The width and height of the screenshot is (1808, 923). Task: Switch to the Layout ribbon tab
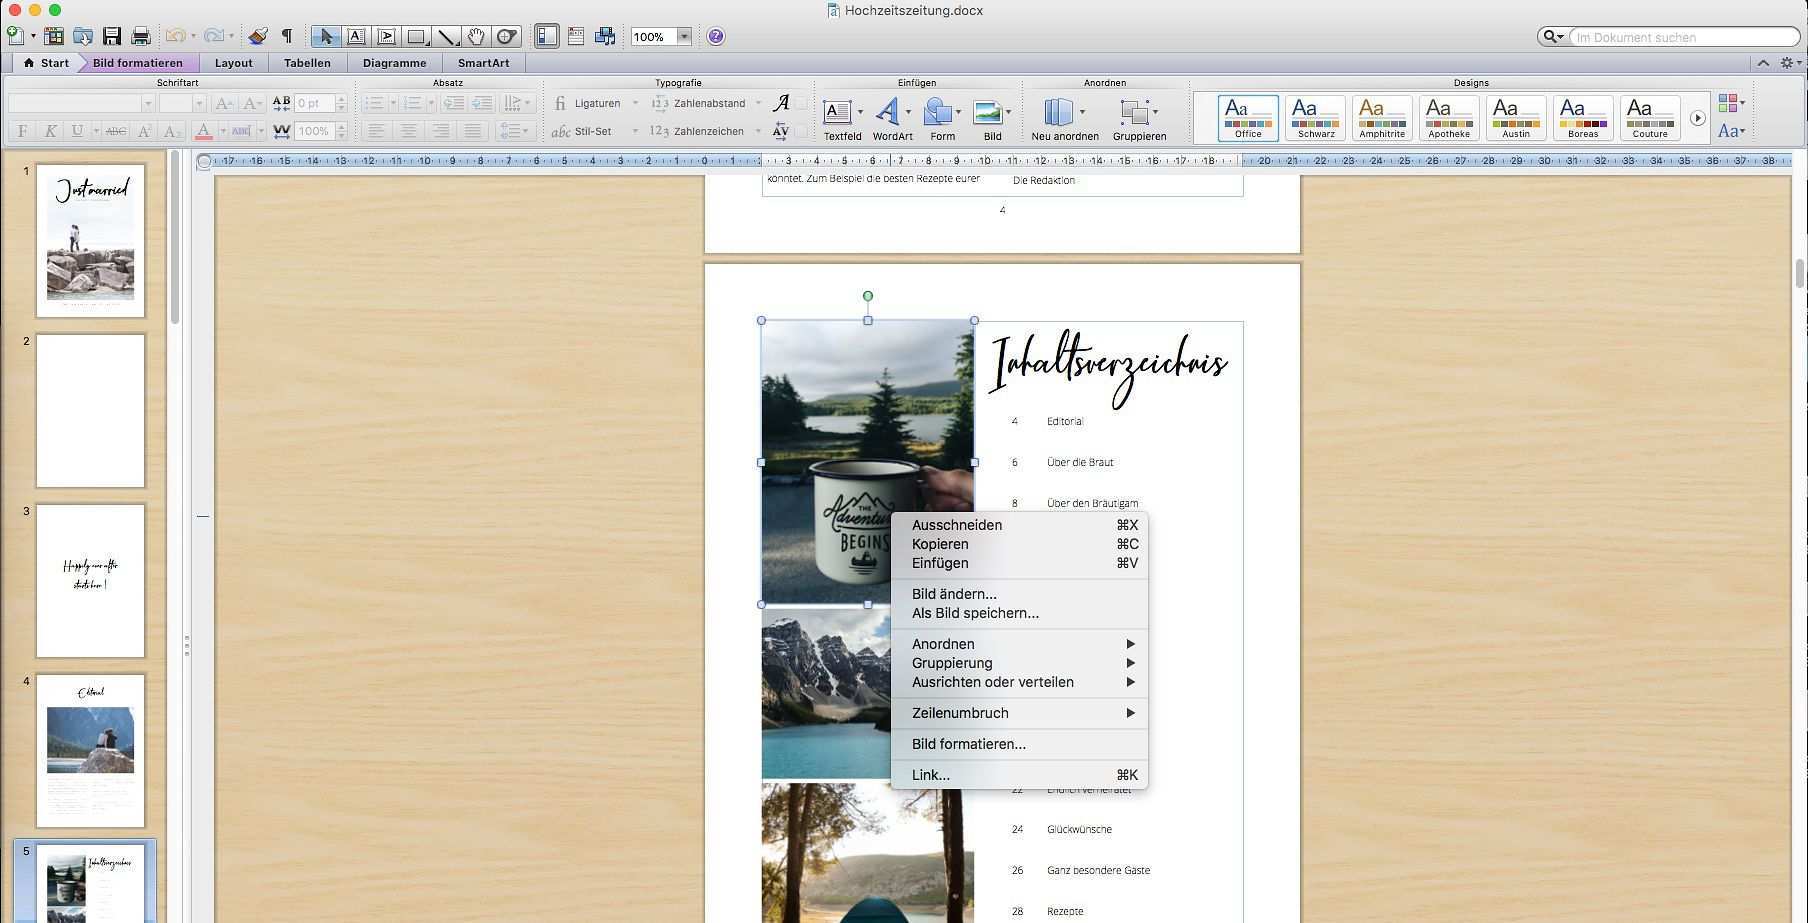(233, 63)
